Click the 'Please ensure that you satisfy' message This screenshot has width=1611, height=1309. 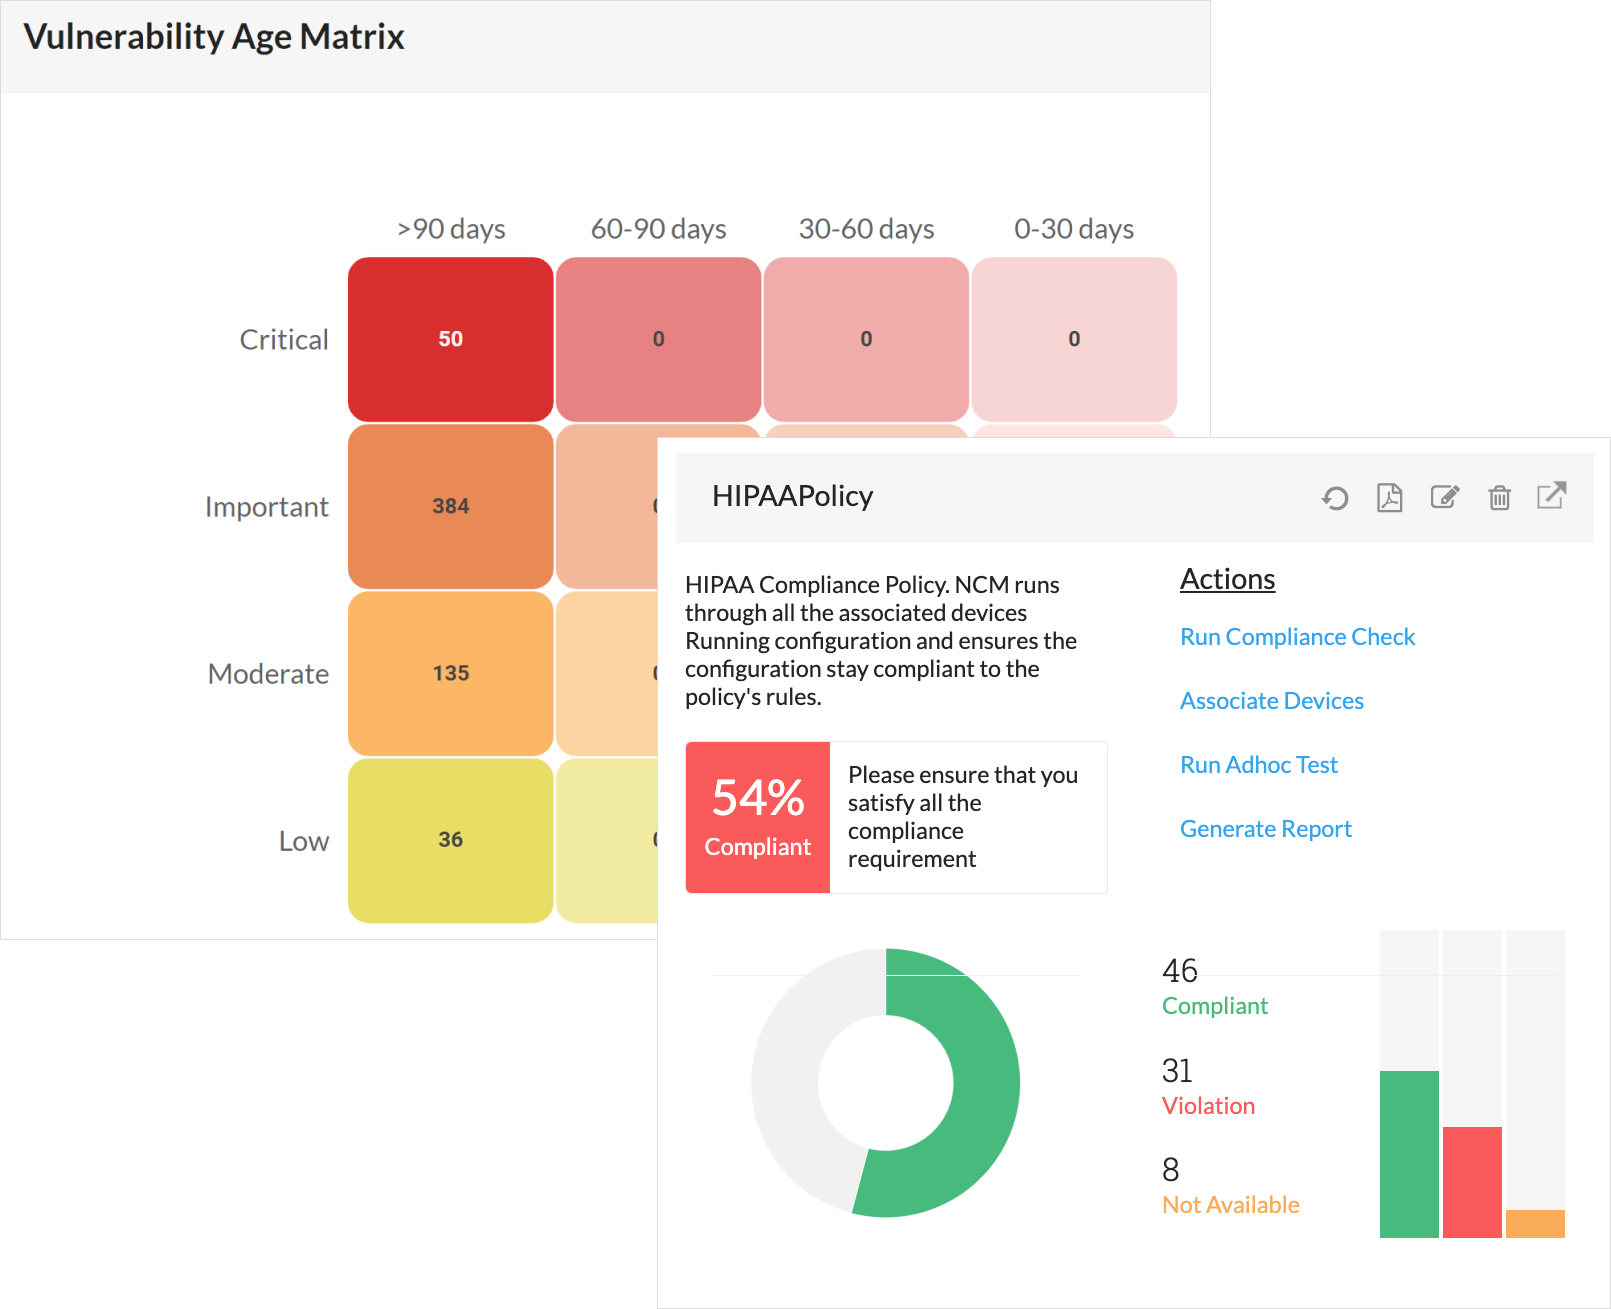[963, 817]
